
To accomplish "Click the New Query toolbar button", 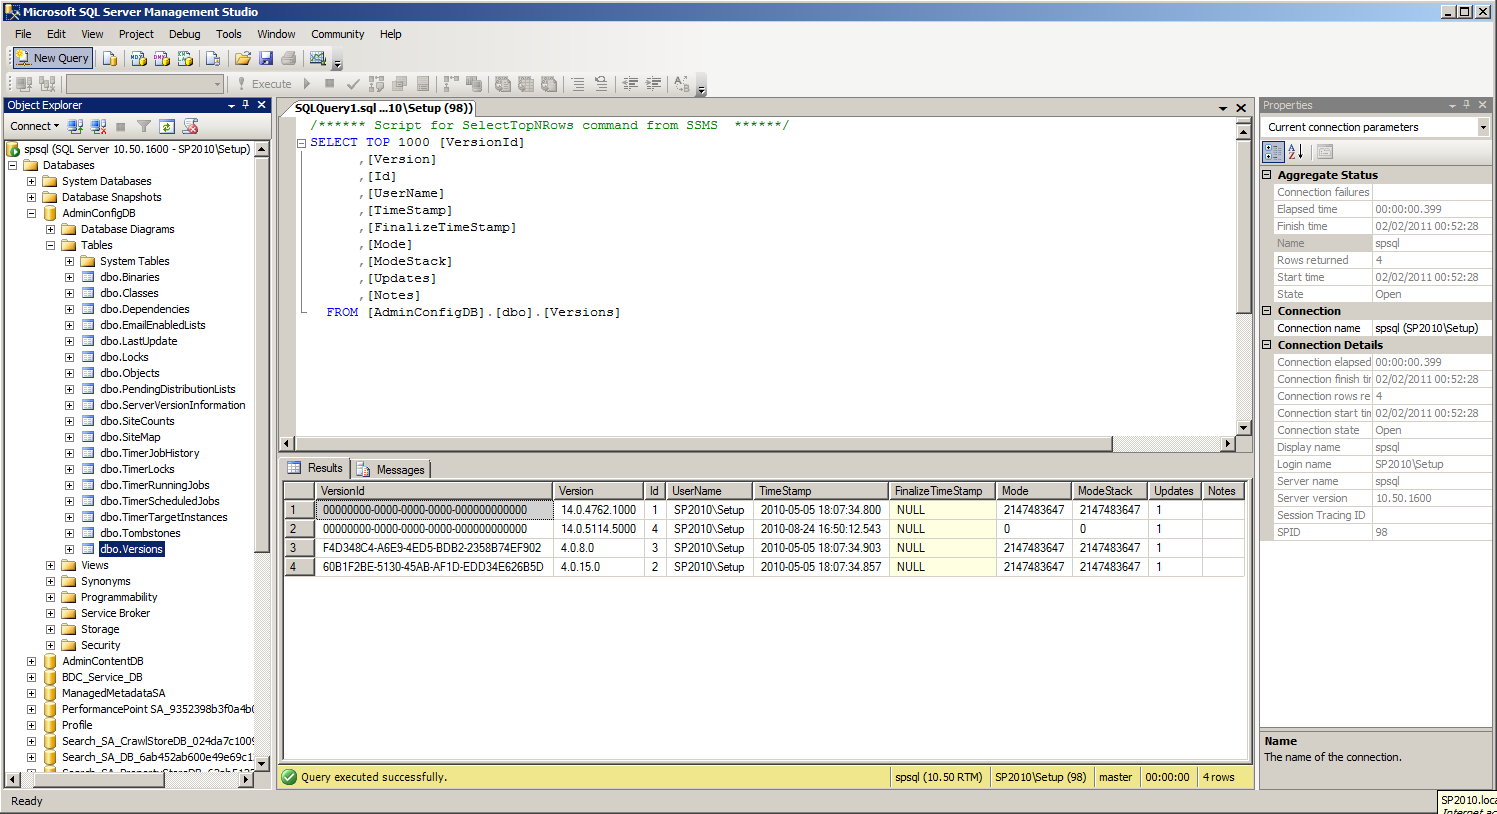I will coord(52,58).
